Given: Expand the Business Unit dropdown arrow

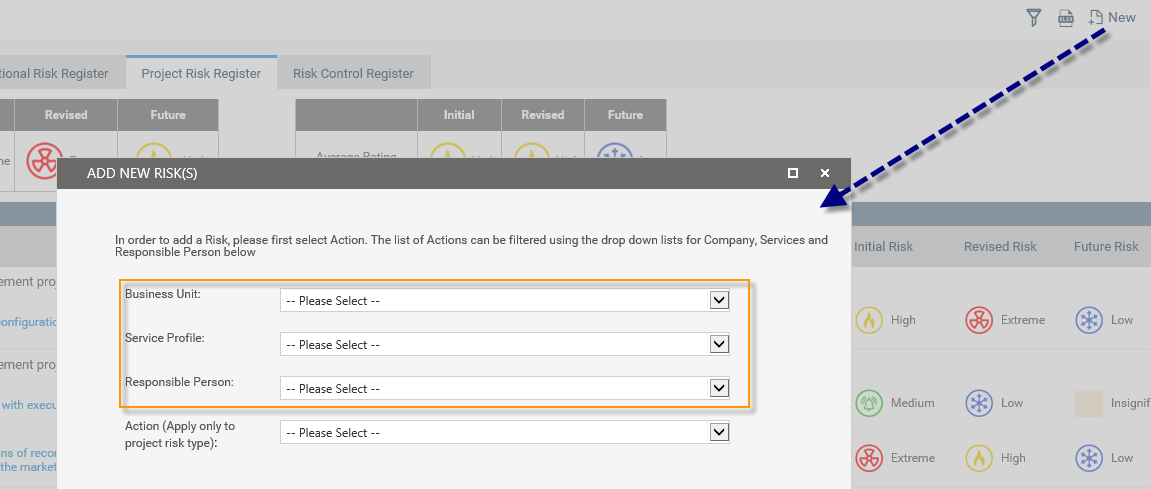Looking at the screenshot, I should 719,300.
